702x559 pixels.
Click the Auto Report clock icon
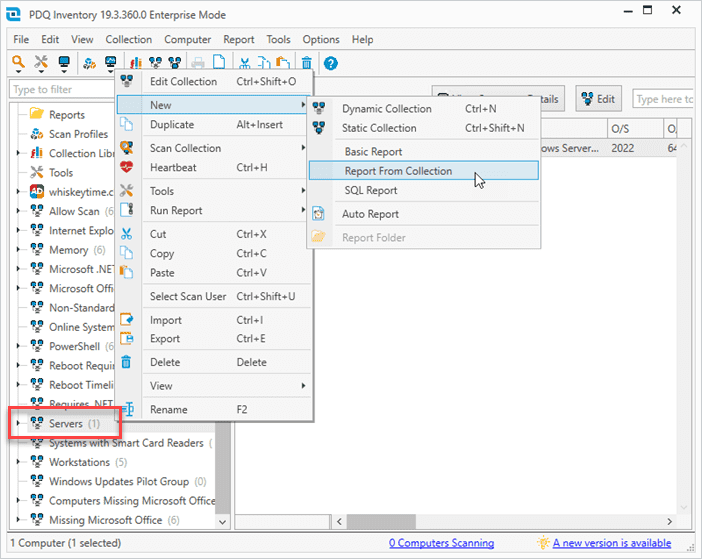point(318,214)
